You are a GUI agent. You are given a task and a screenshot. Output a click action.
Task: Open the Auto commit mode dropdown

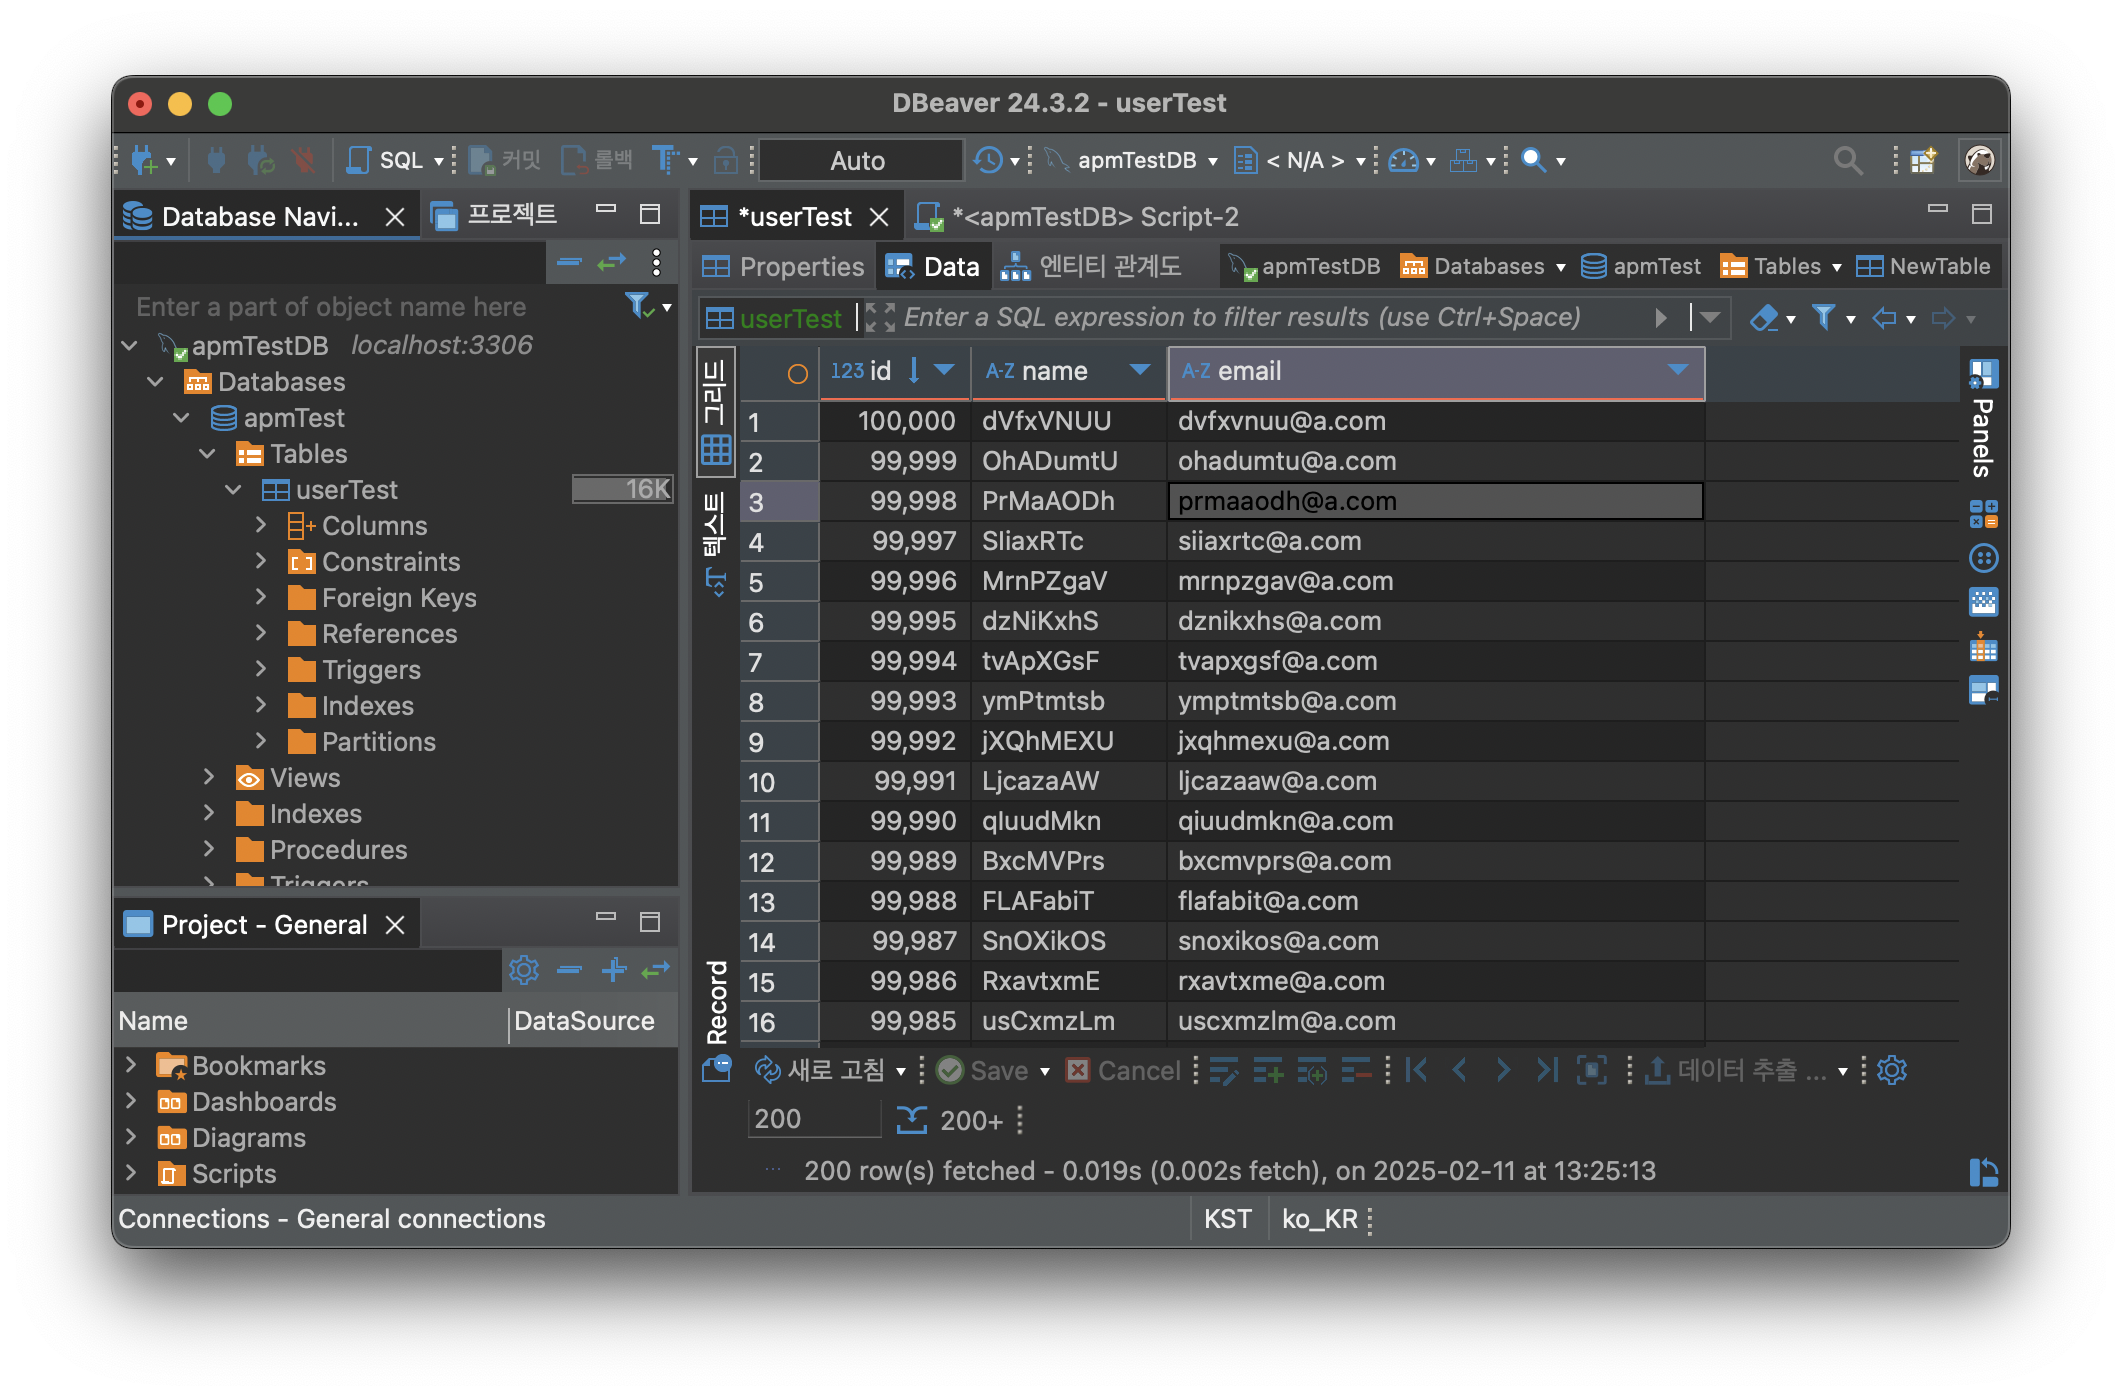[x=859, y=160]
